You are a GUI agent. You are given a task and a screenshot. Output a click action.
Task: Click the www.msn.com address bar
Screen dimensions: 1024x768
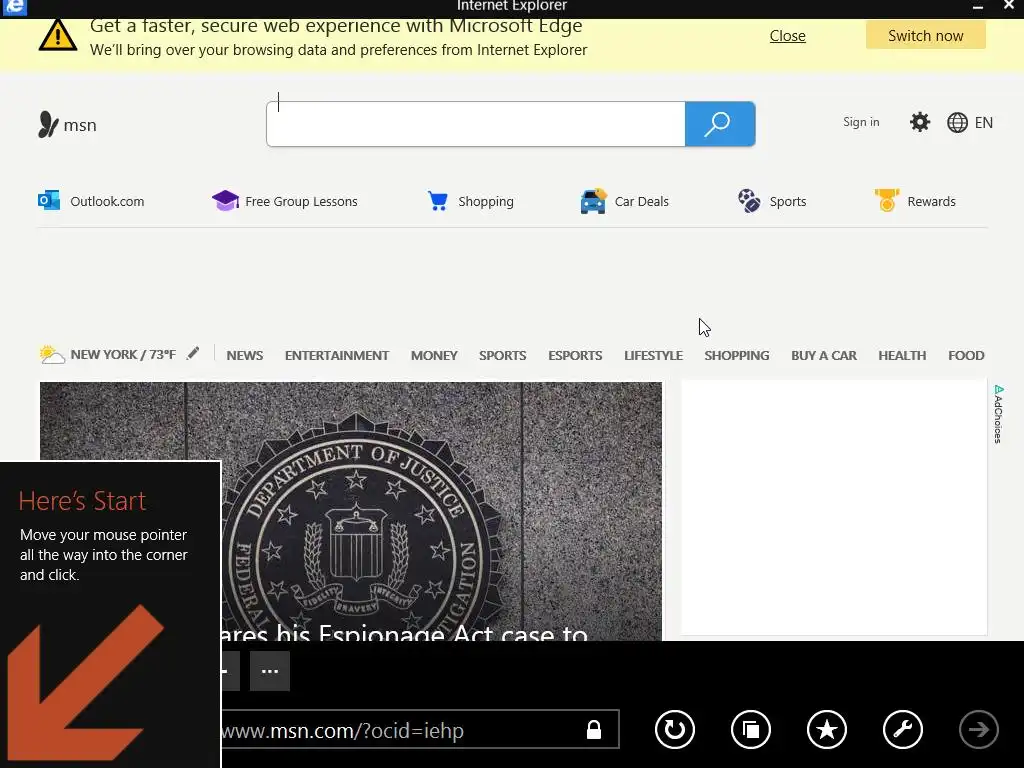coord(419,729)
